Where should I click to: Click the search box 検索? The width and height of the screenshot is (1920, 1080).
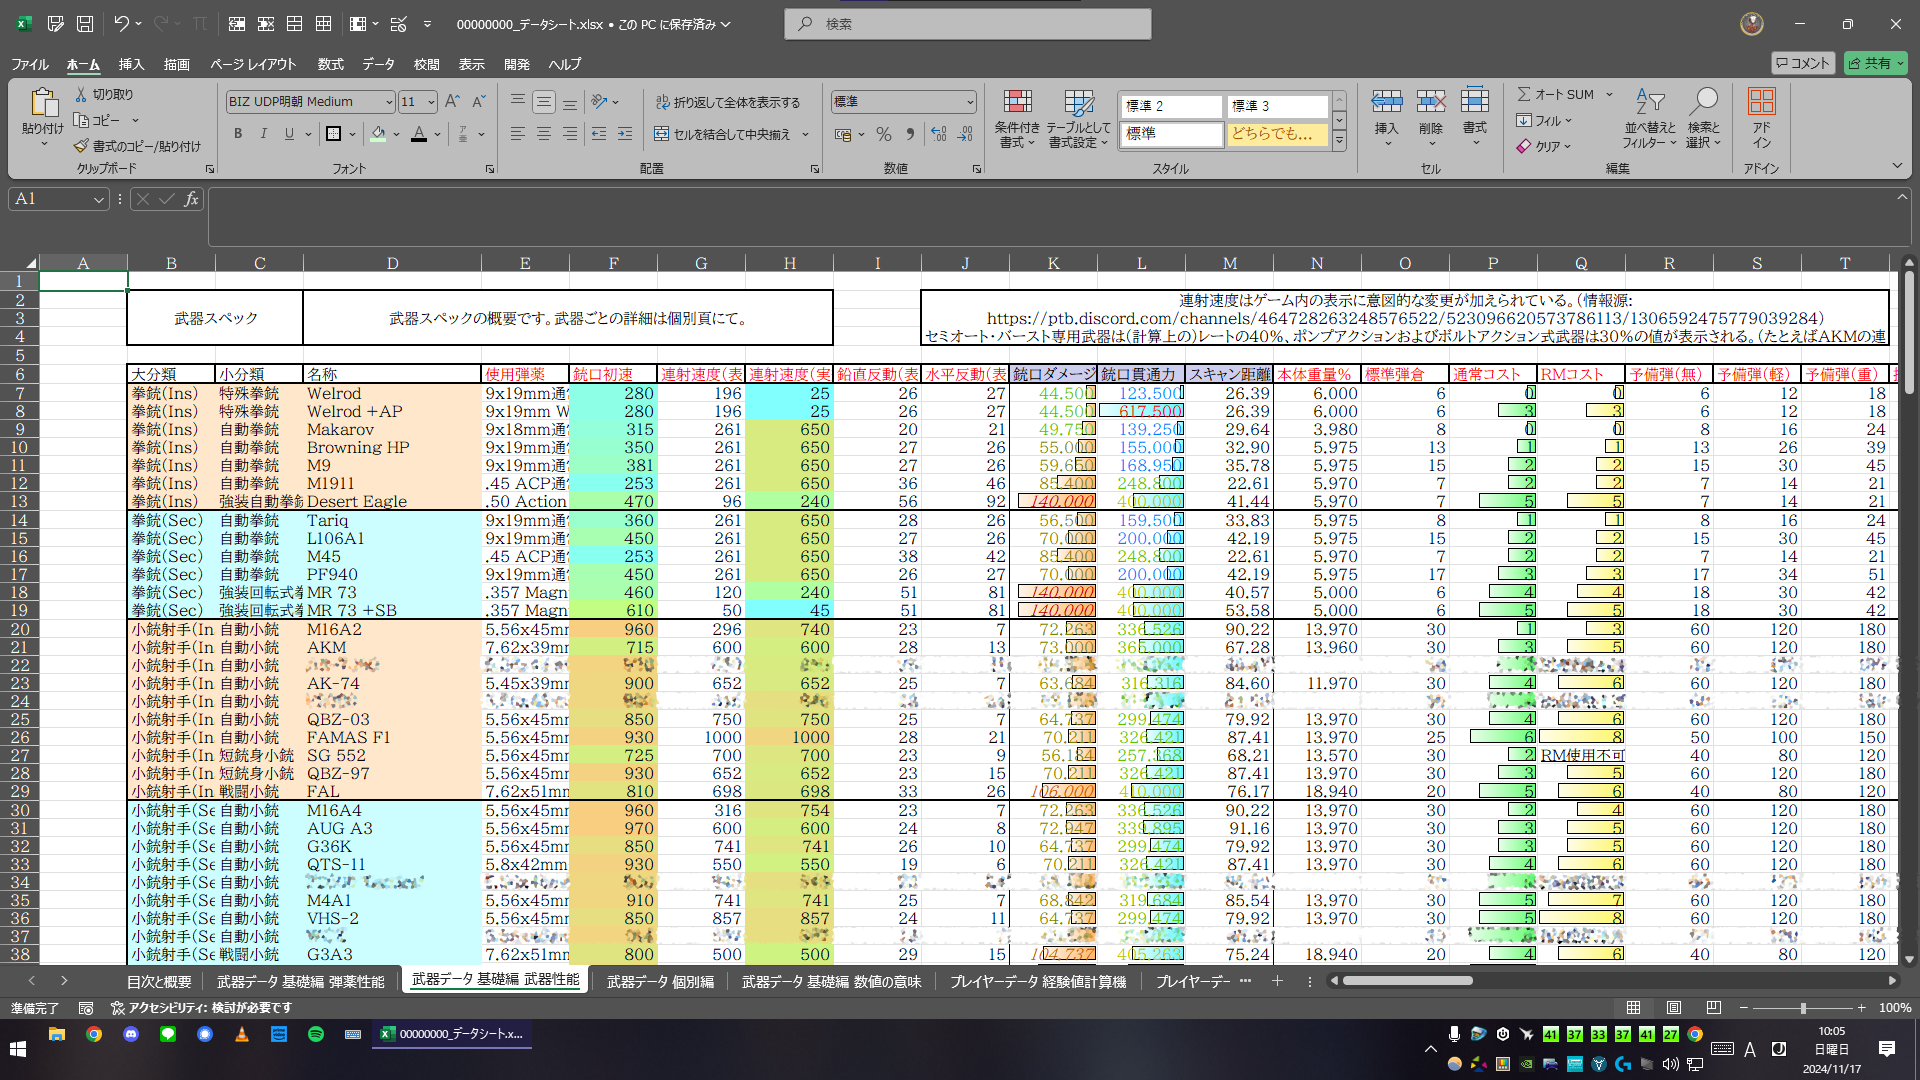click(x=968, y=24)
